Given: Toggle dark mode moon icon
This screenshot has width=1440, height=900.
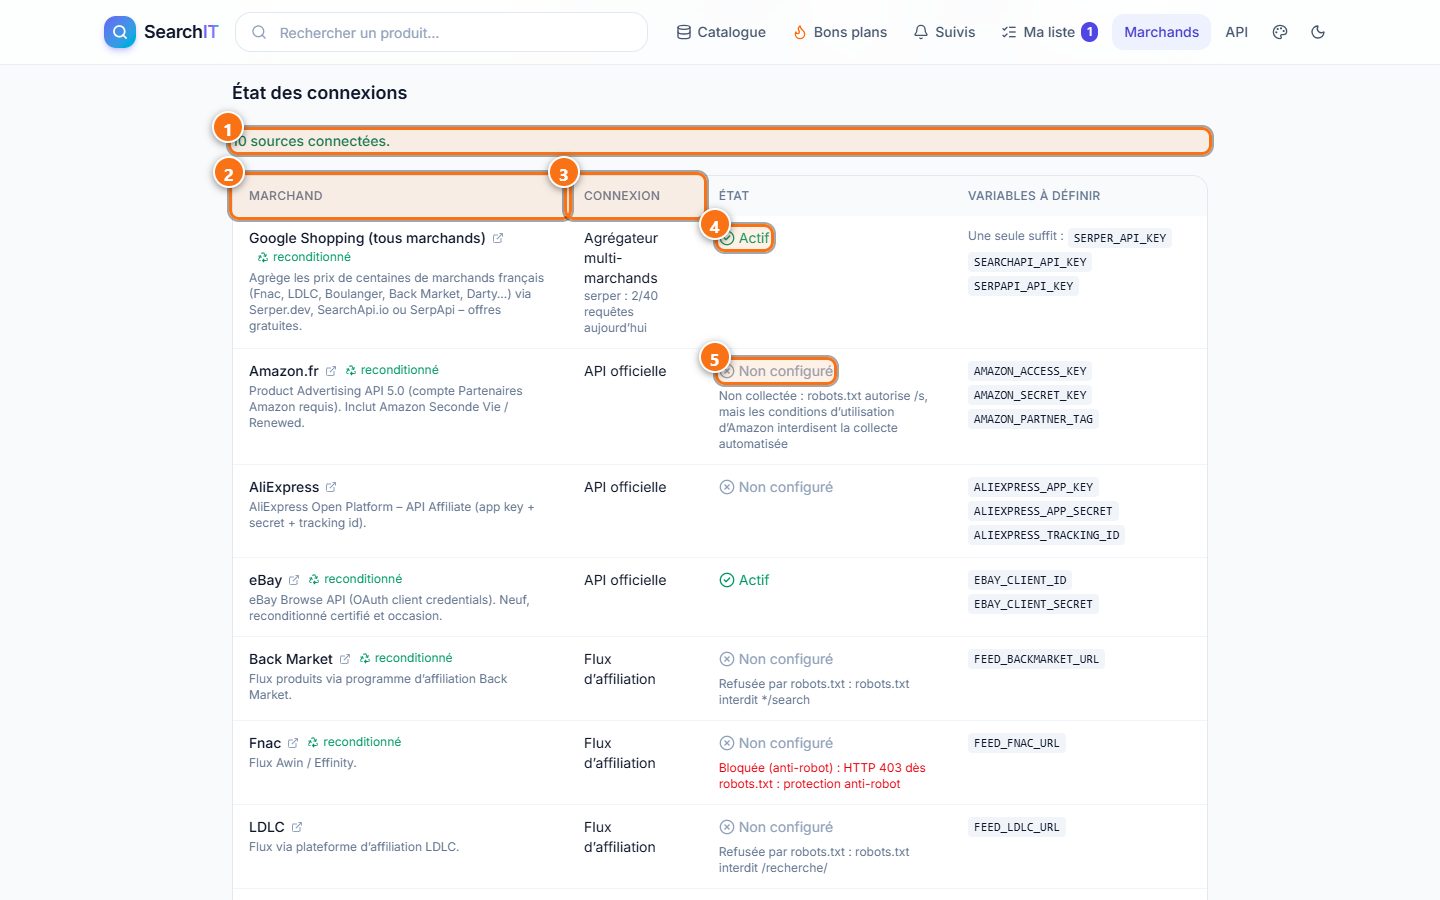Looking at the screenshot, I should point(1318,32).
